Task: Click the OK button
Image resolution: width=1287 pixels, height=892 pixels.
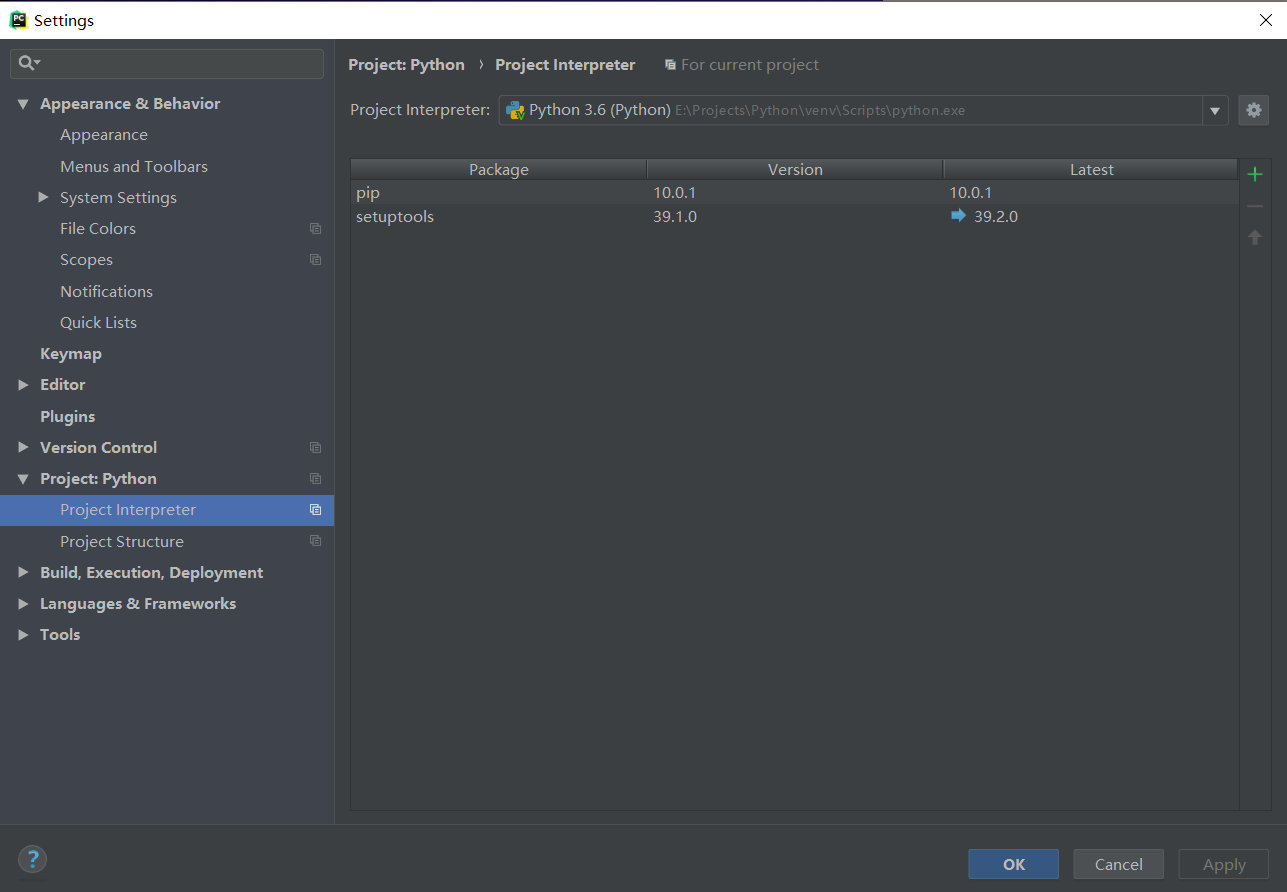Action: click(x=1013, y=864)
